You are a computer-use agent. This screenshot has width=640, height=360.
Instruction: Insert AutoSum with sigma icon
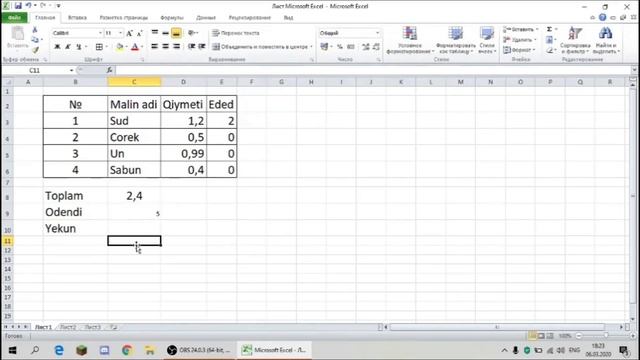click(549, 29)
